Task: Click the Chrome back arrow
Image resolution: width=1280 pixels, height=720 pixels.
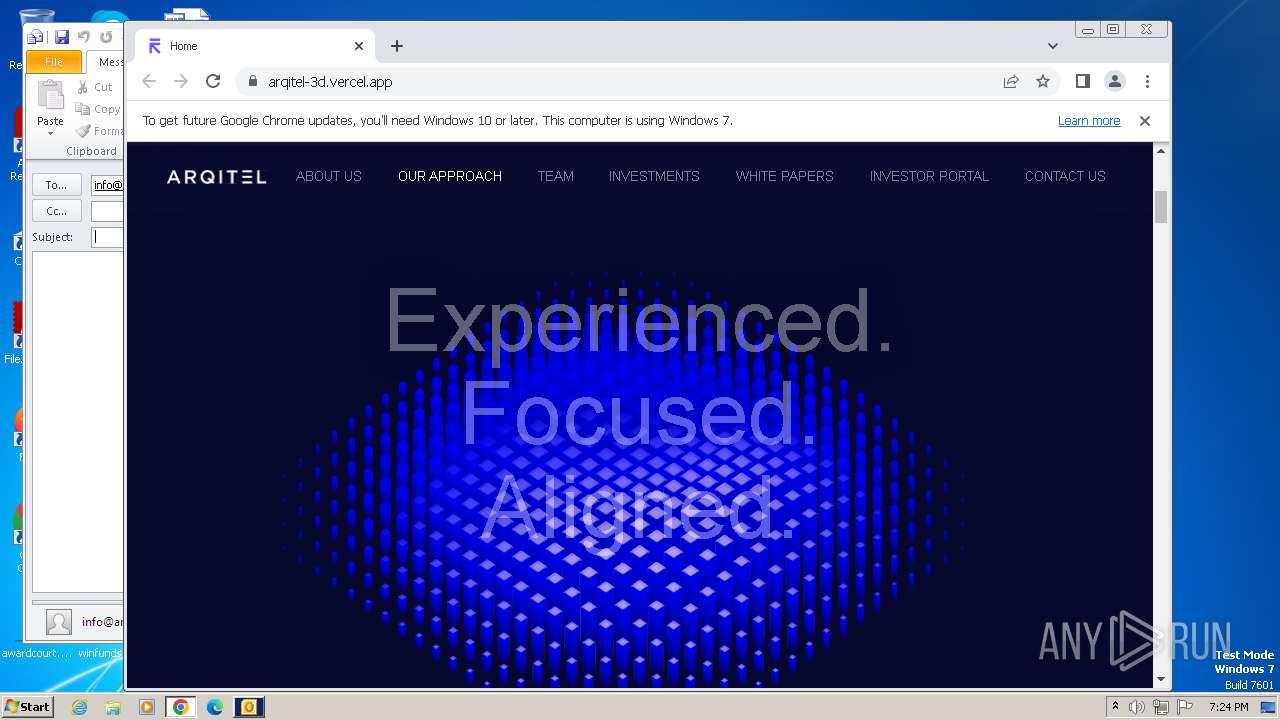Action: point(149,82)
